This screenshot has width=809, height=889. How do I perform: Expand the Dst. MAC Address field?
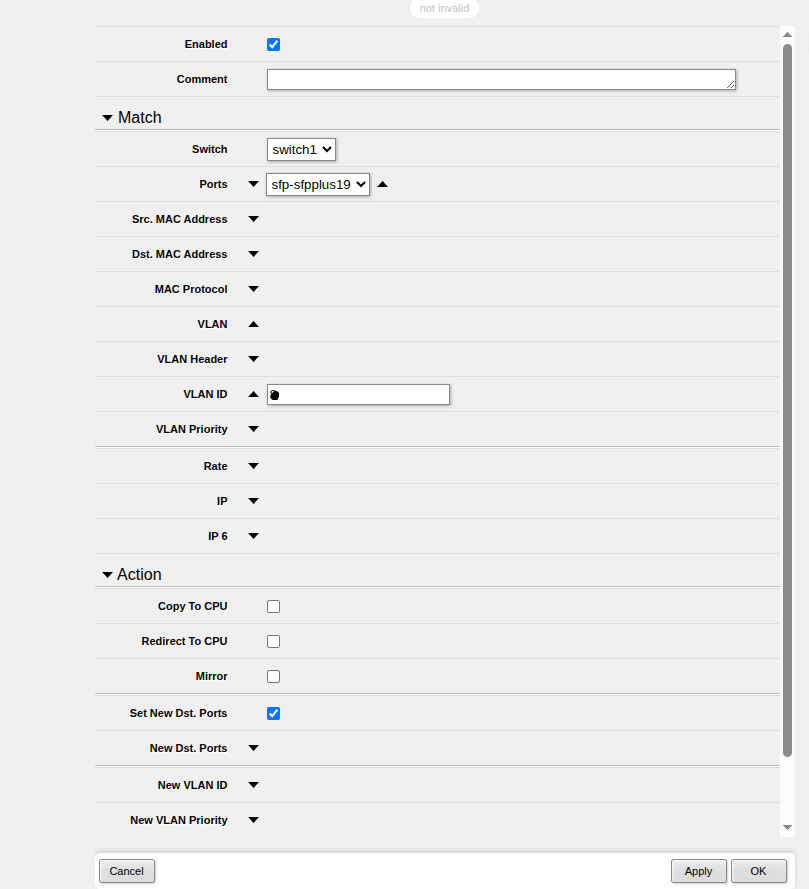click(x=253, y=254)
